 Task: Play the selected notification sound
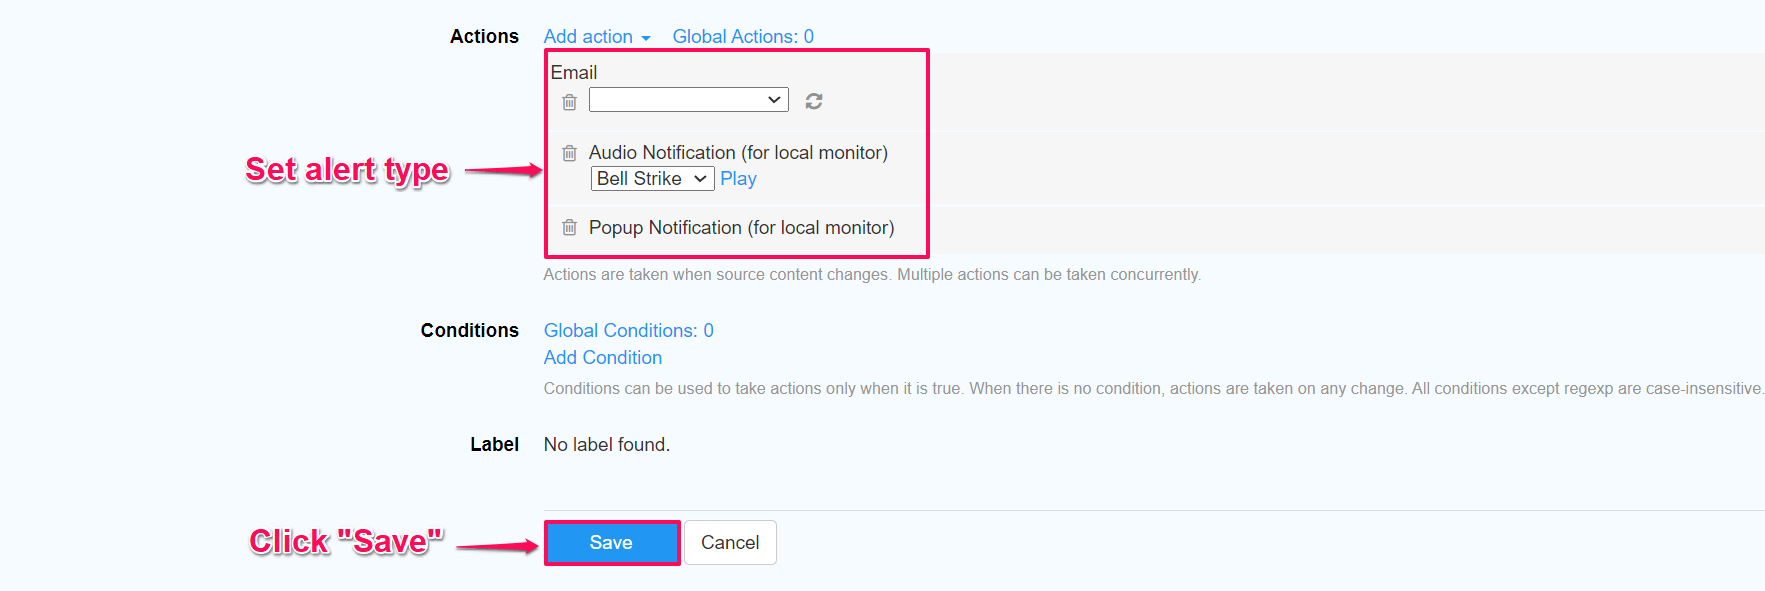point(738,179)
